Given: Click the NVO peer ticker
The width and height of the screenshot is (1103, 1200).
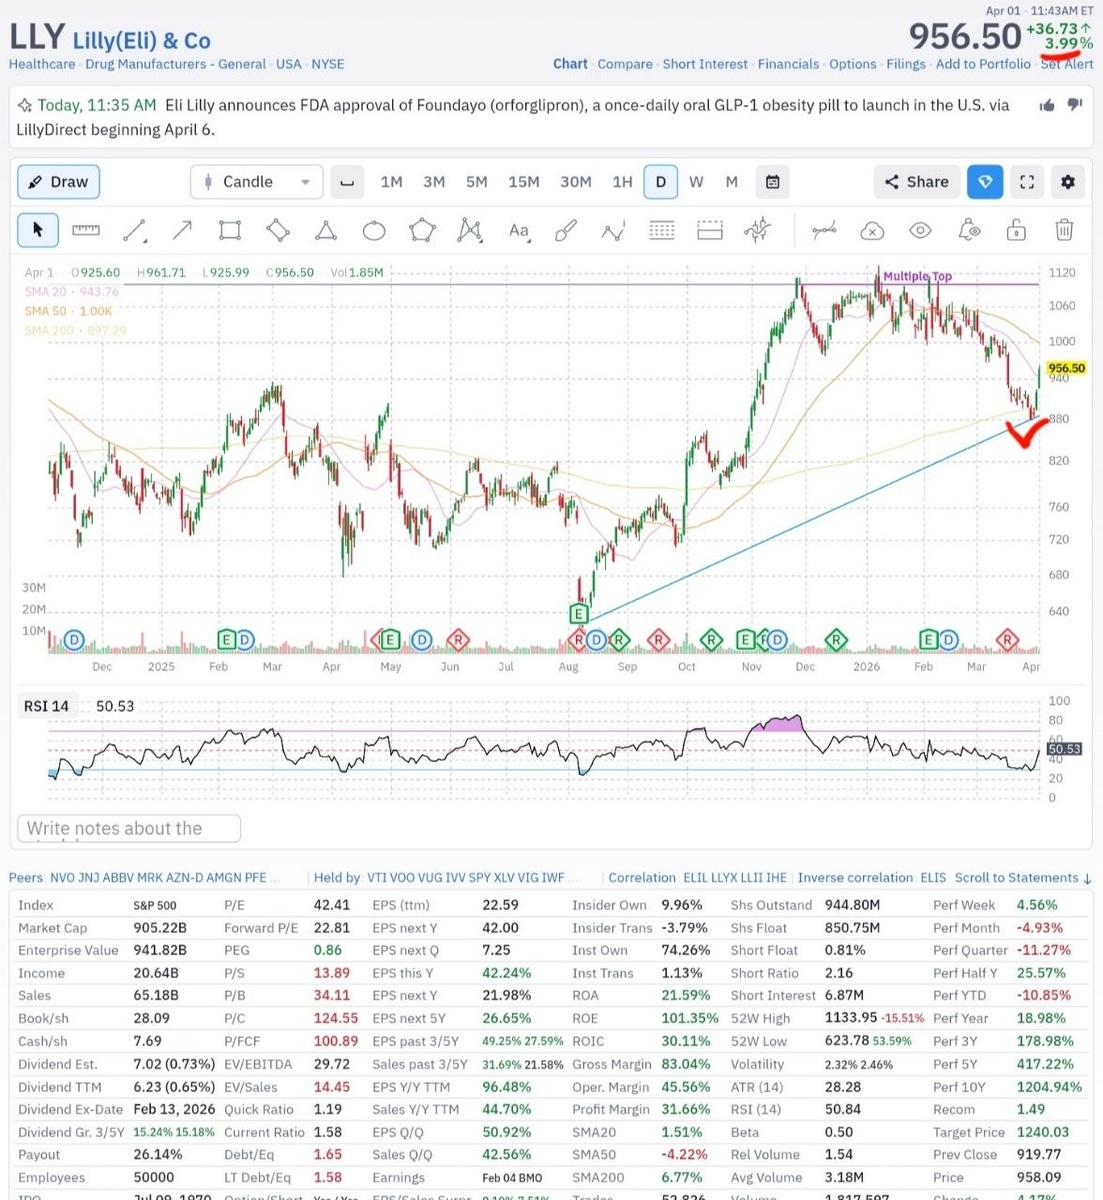Looking at the screenshot, I should pyautogui.click(x=62, y=878).
